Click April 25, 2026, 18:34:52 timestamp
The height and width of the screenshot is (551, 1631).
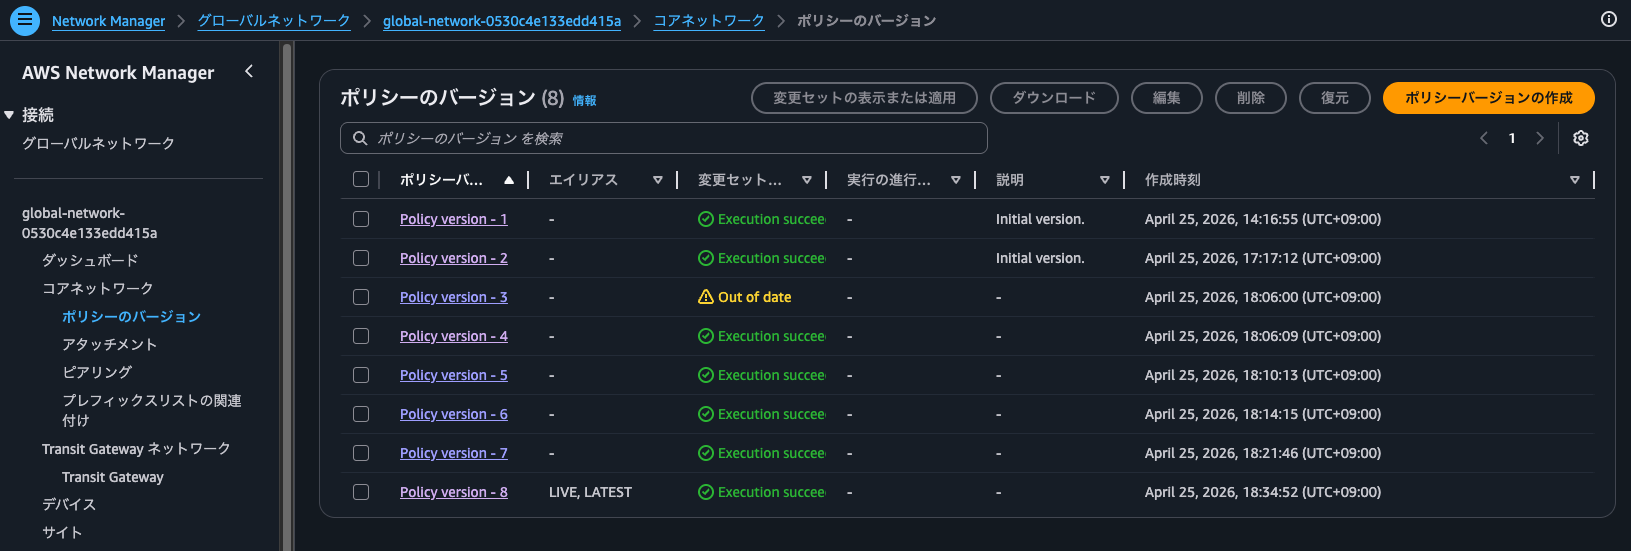point(1263,492)
